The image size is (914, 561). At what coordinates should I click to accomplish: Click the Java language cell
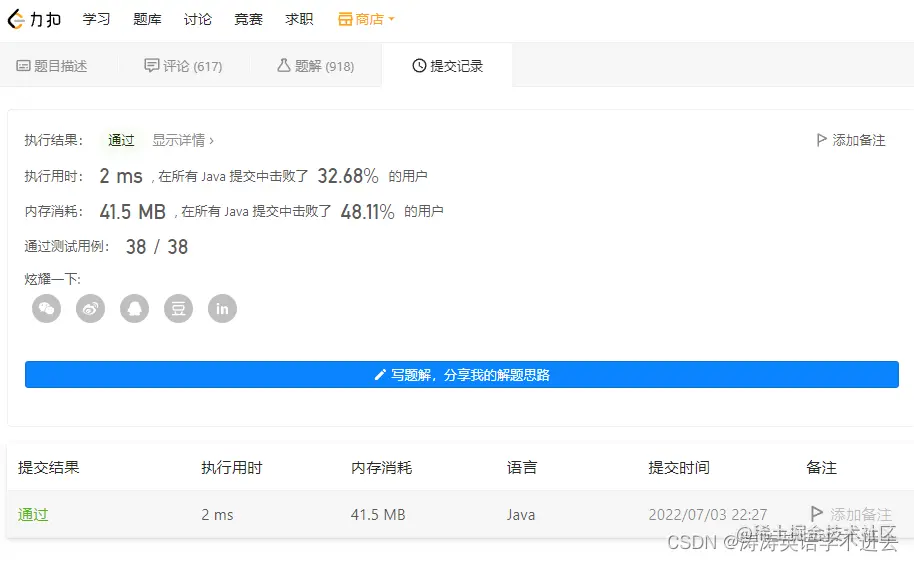(x=521, y=514)
